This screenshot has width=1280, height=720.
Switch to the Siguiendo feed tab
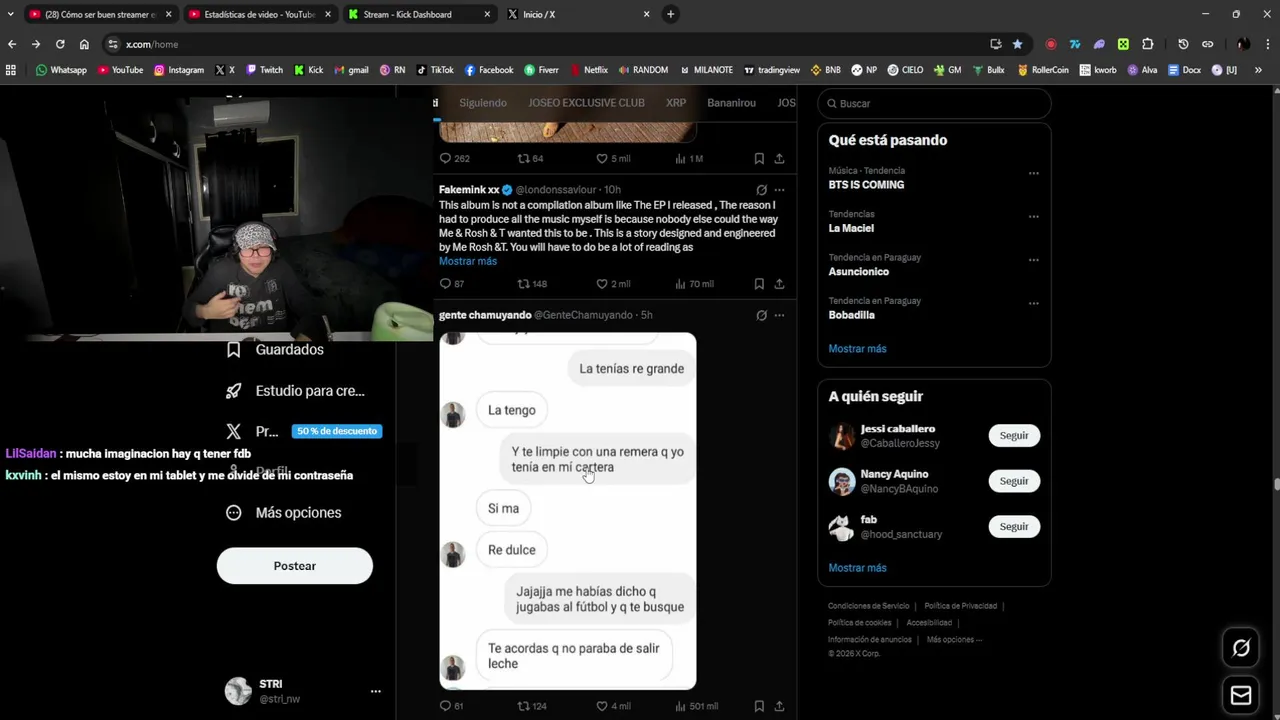pos(483,103)
